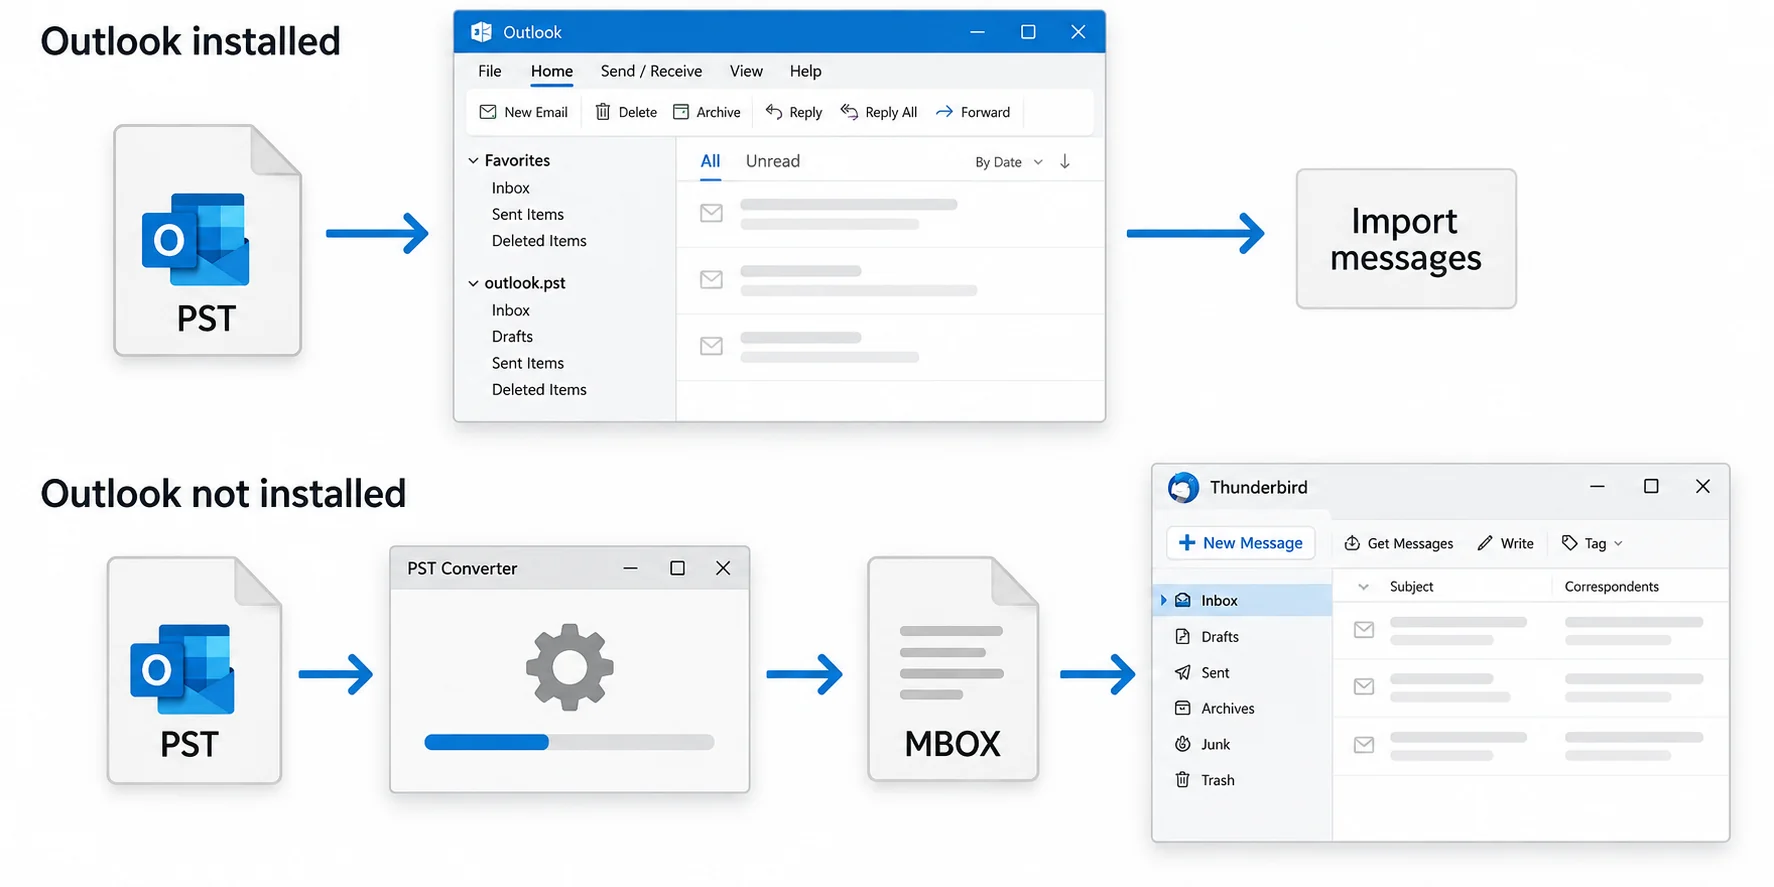Open the Send / Receive tab
Image resolution: width=1774 pixels, height=887 pixels.
651,71
